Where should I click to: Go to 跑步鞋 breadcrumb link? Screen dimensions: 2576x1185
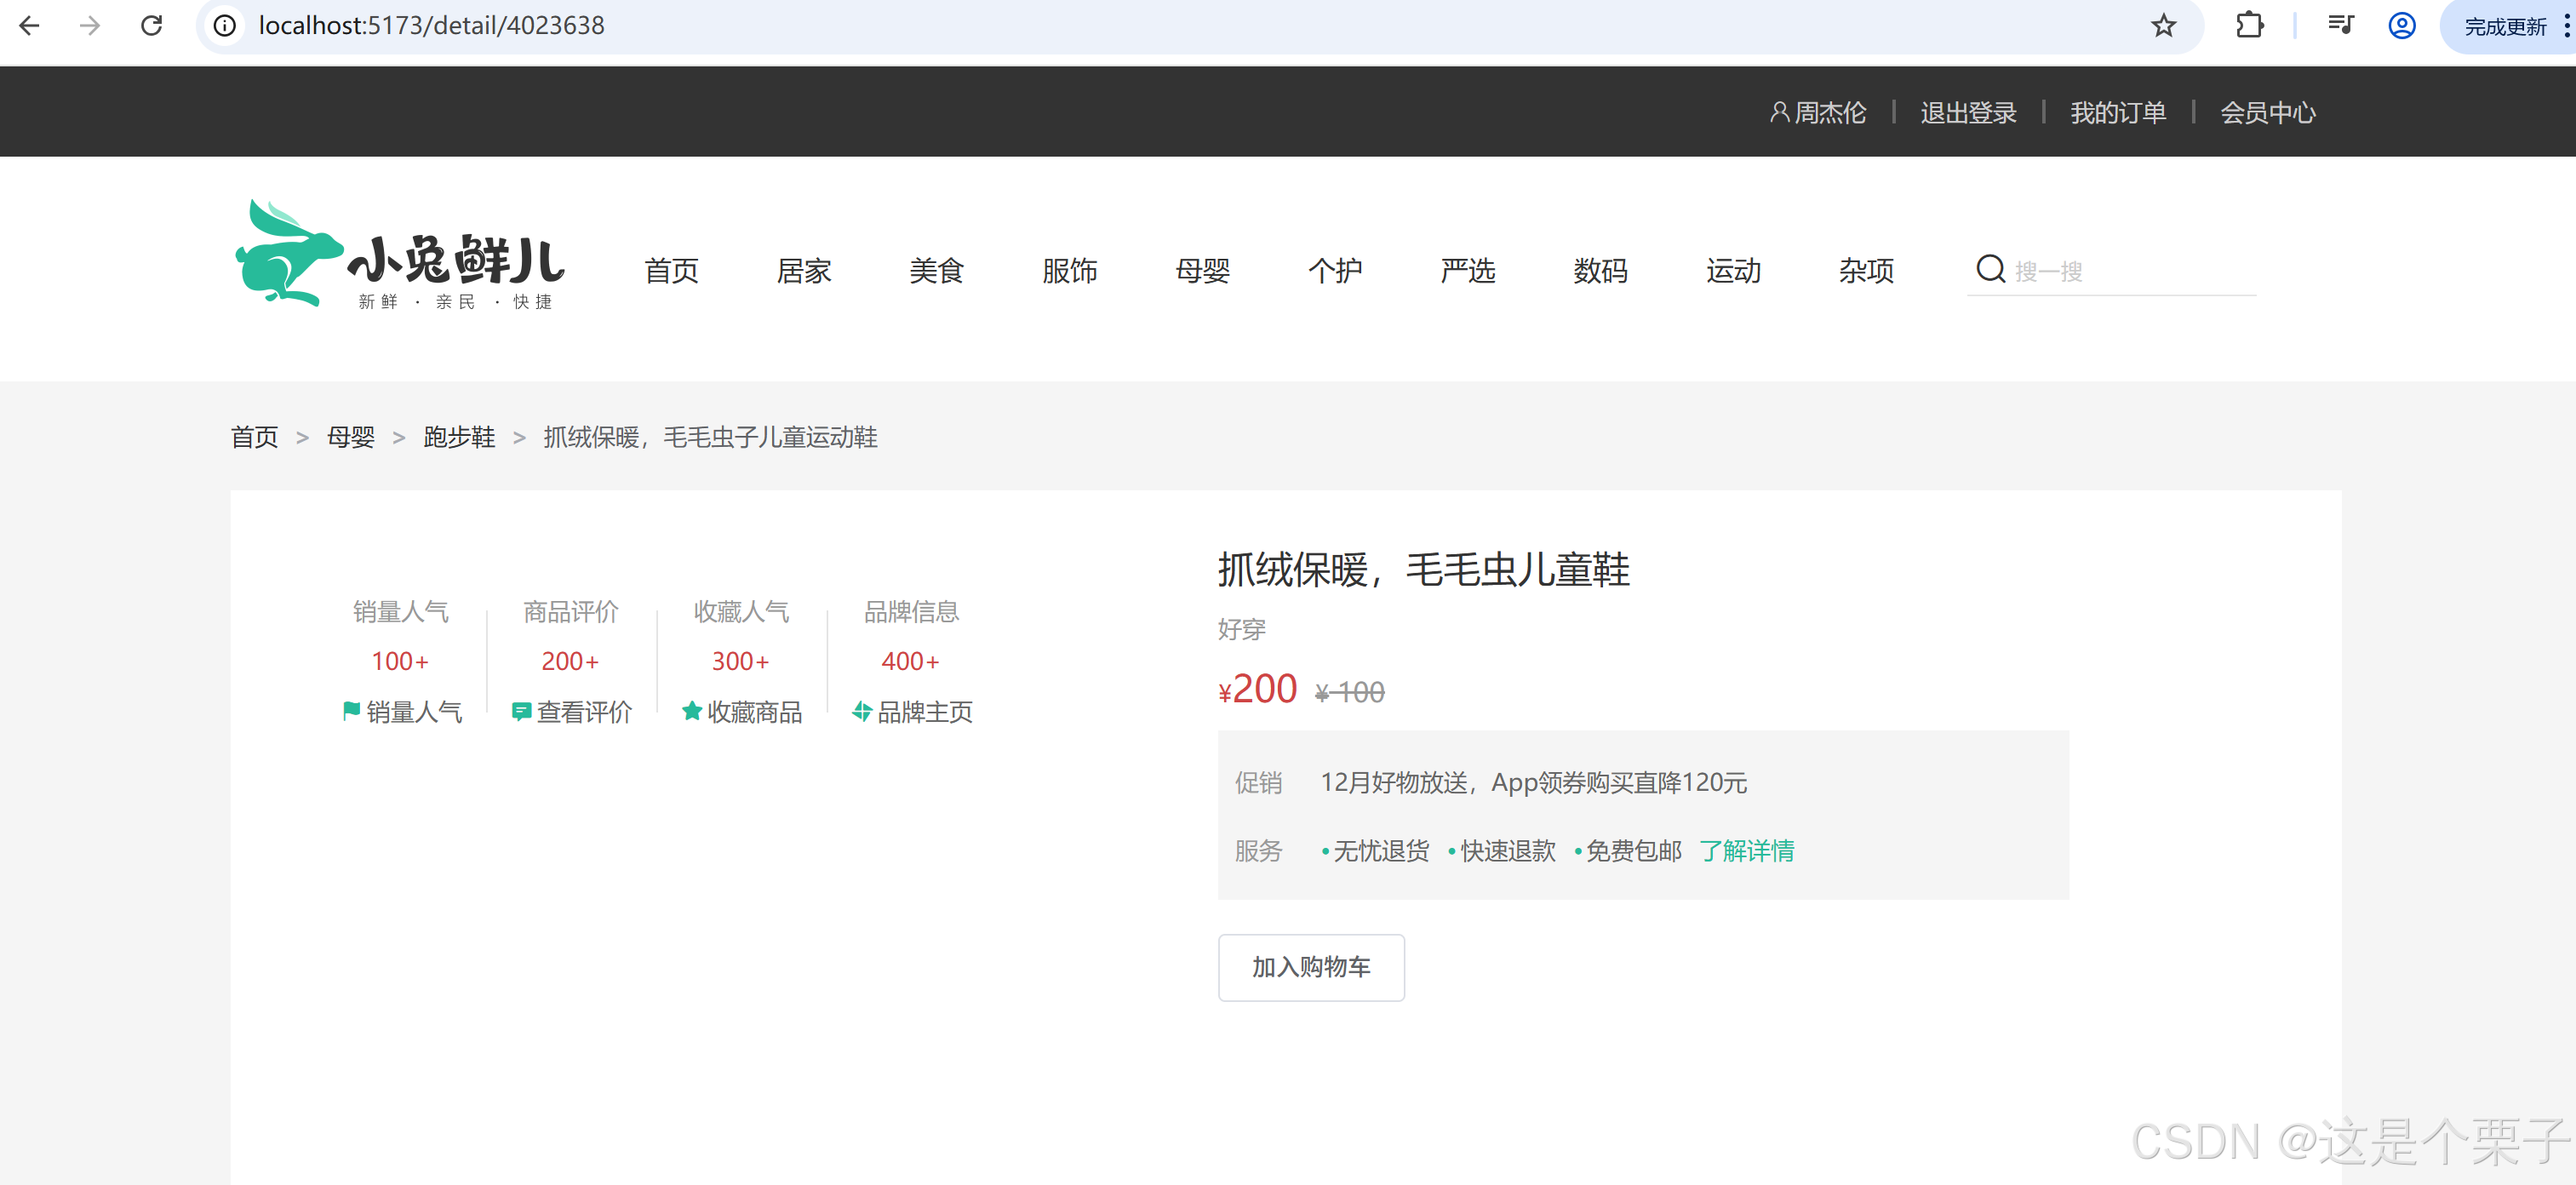459,437
